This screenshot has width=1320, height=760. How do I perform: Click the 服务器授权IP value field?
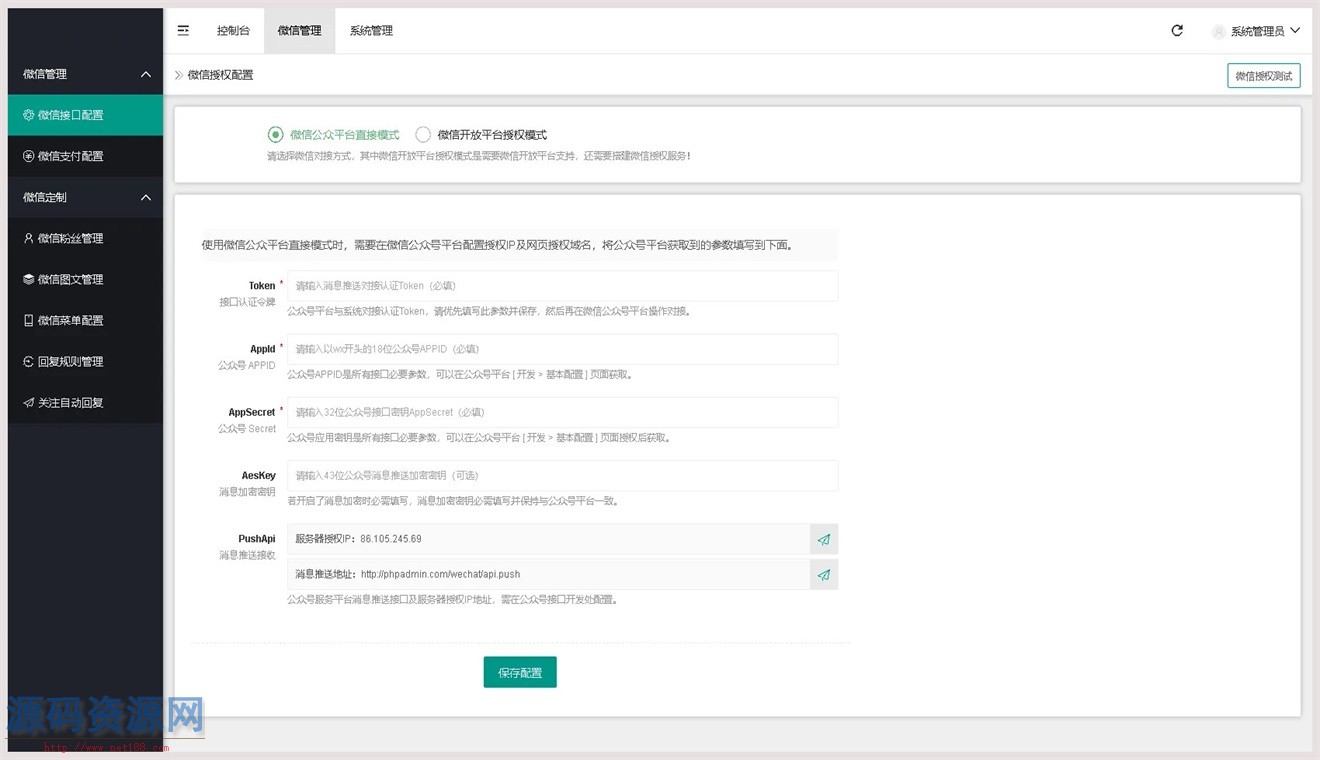548,539
